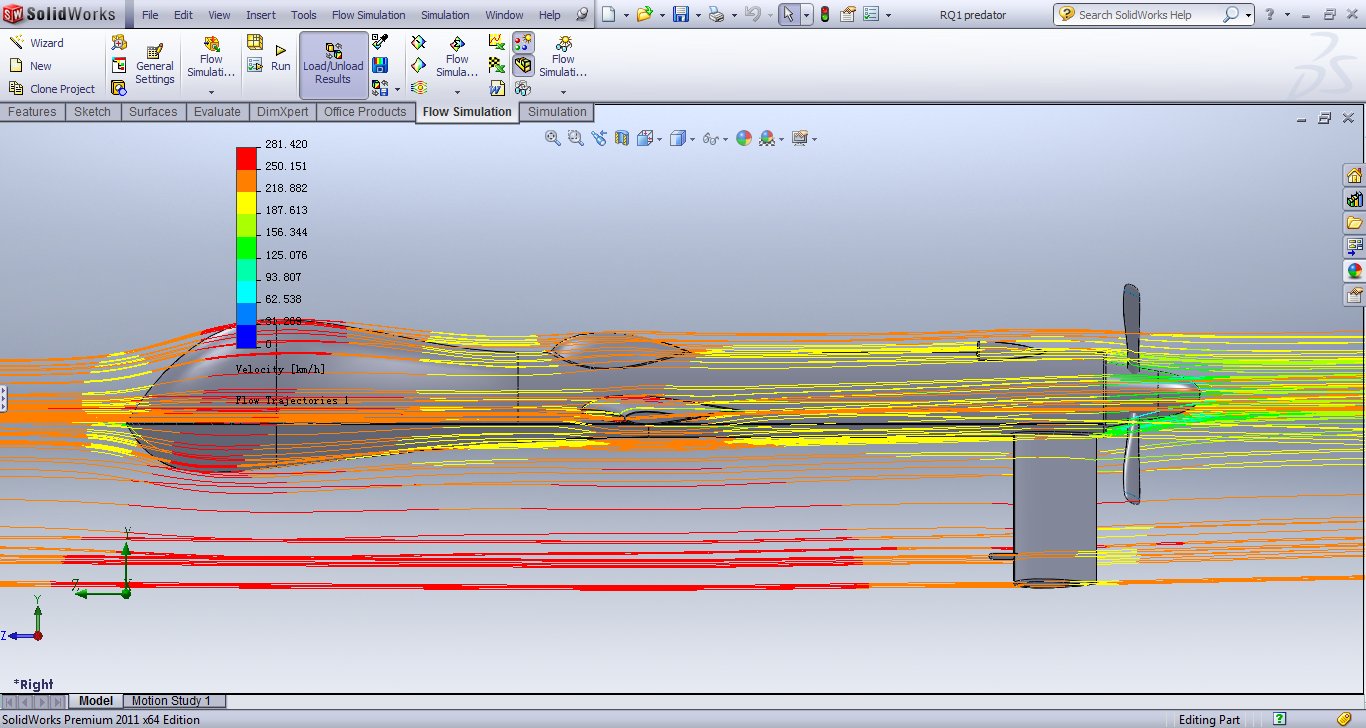
Task: Click yellow swatch in velocity legend
Action: pyautogui.click(x=246, y=201)
